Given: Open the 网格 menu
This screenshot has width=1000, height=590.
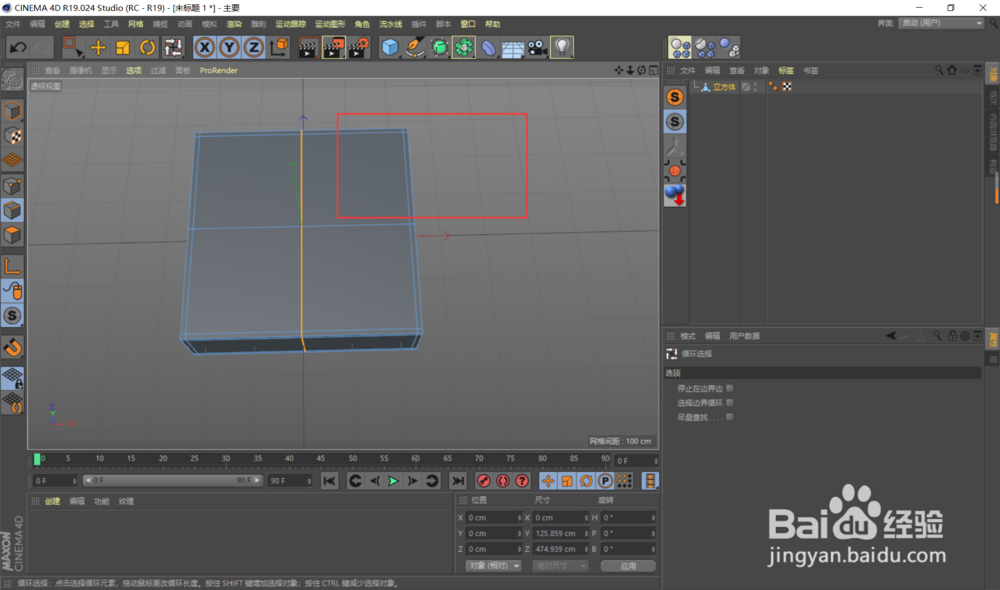Looking at the screenshot, I should tap(136, 24).
